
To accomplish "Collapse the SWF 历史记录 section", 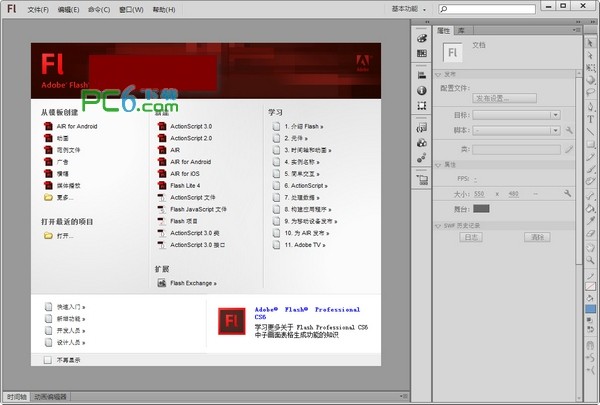I will [x=447, y=225].
